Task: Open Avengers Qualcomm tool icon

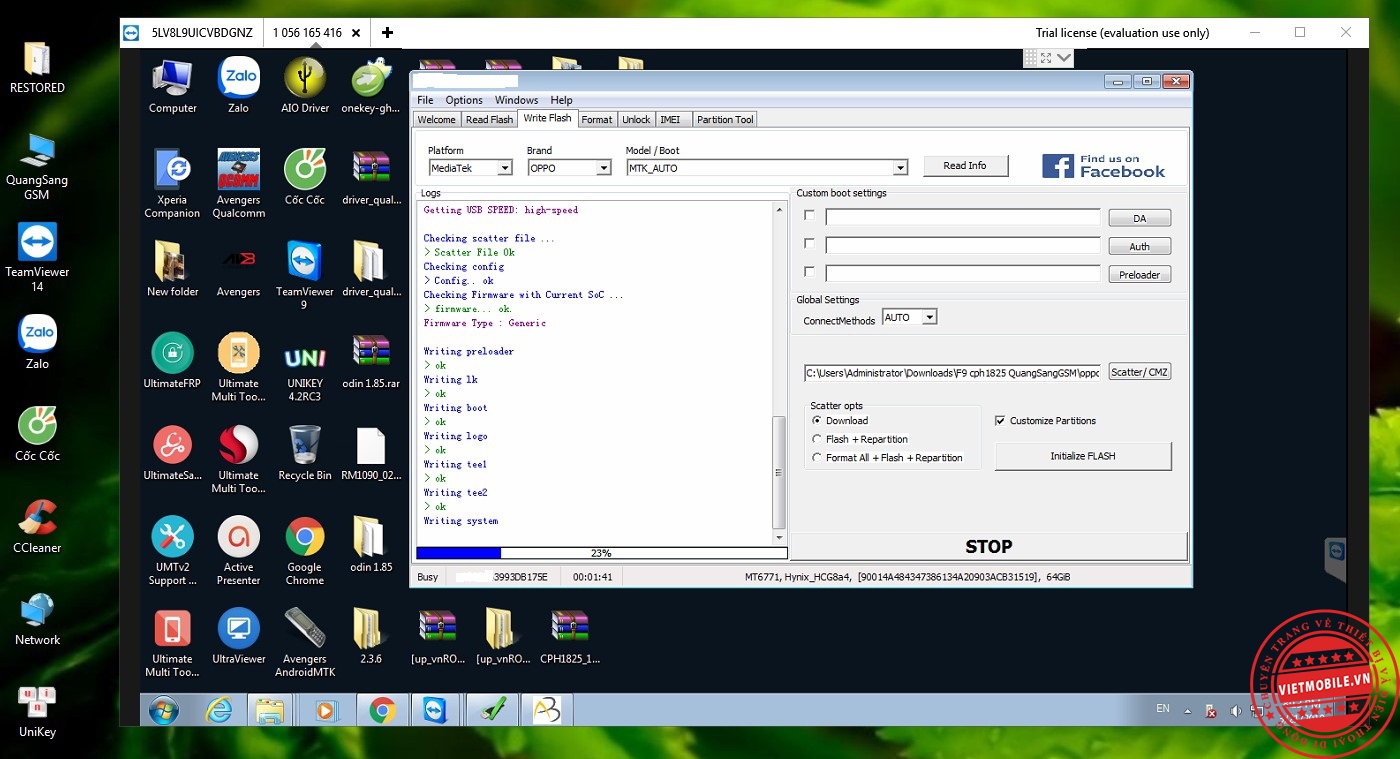Action: (238, 184)
